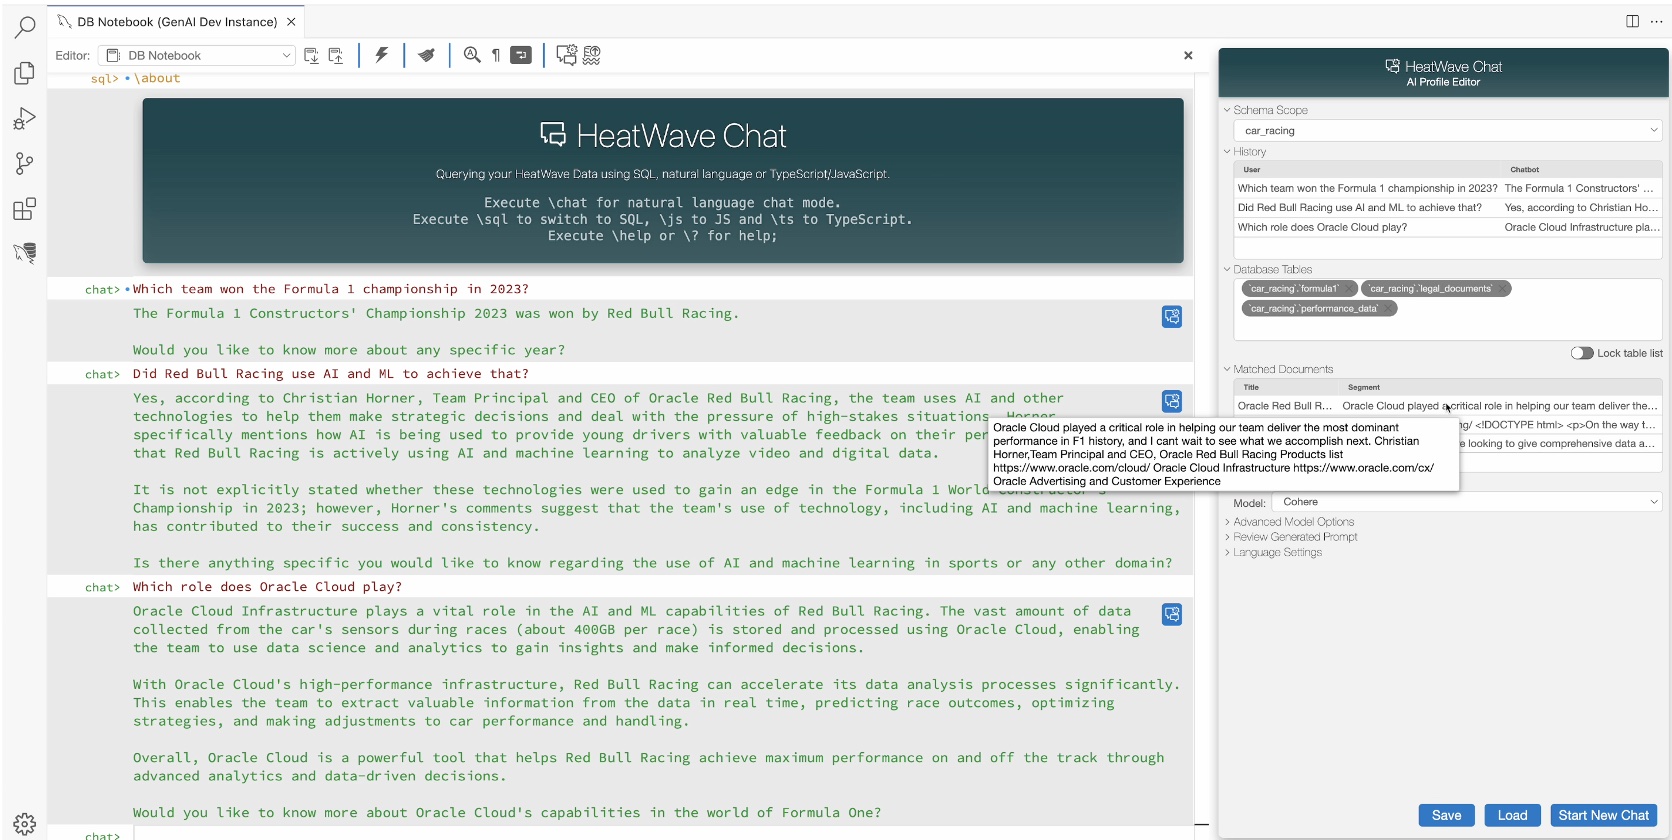Toggle invisible characters pilcrow icon
The height and width of the screenshot is (840, 1672).
[x=496, y=56]
